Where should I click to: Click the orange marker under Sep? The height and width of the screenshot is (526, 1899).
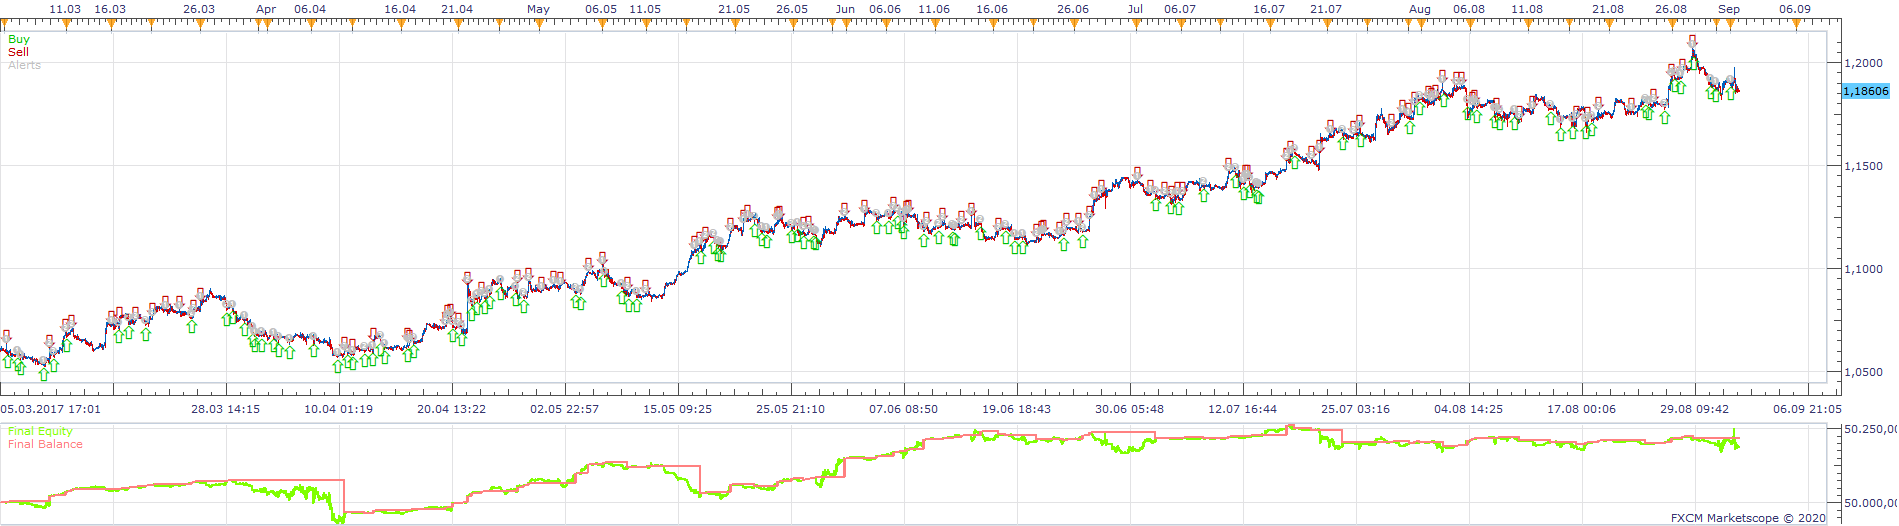[x=1729, y=24]
